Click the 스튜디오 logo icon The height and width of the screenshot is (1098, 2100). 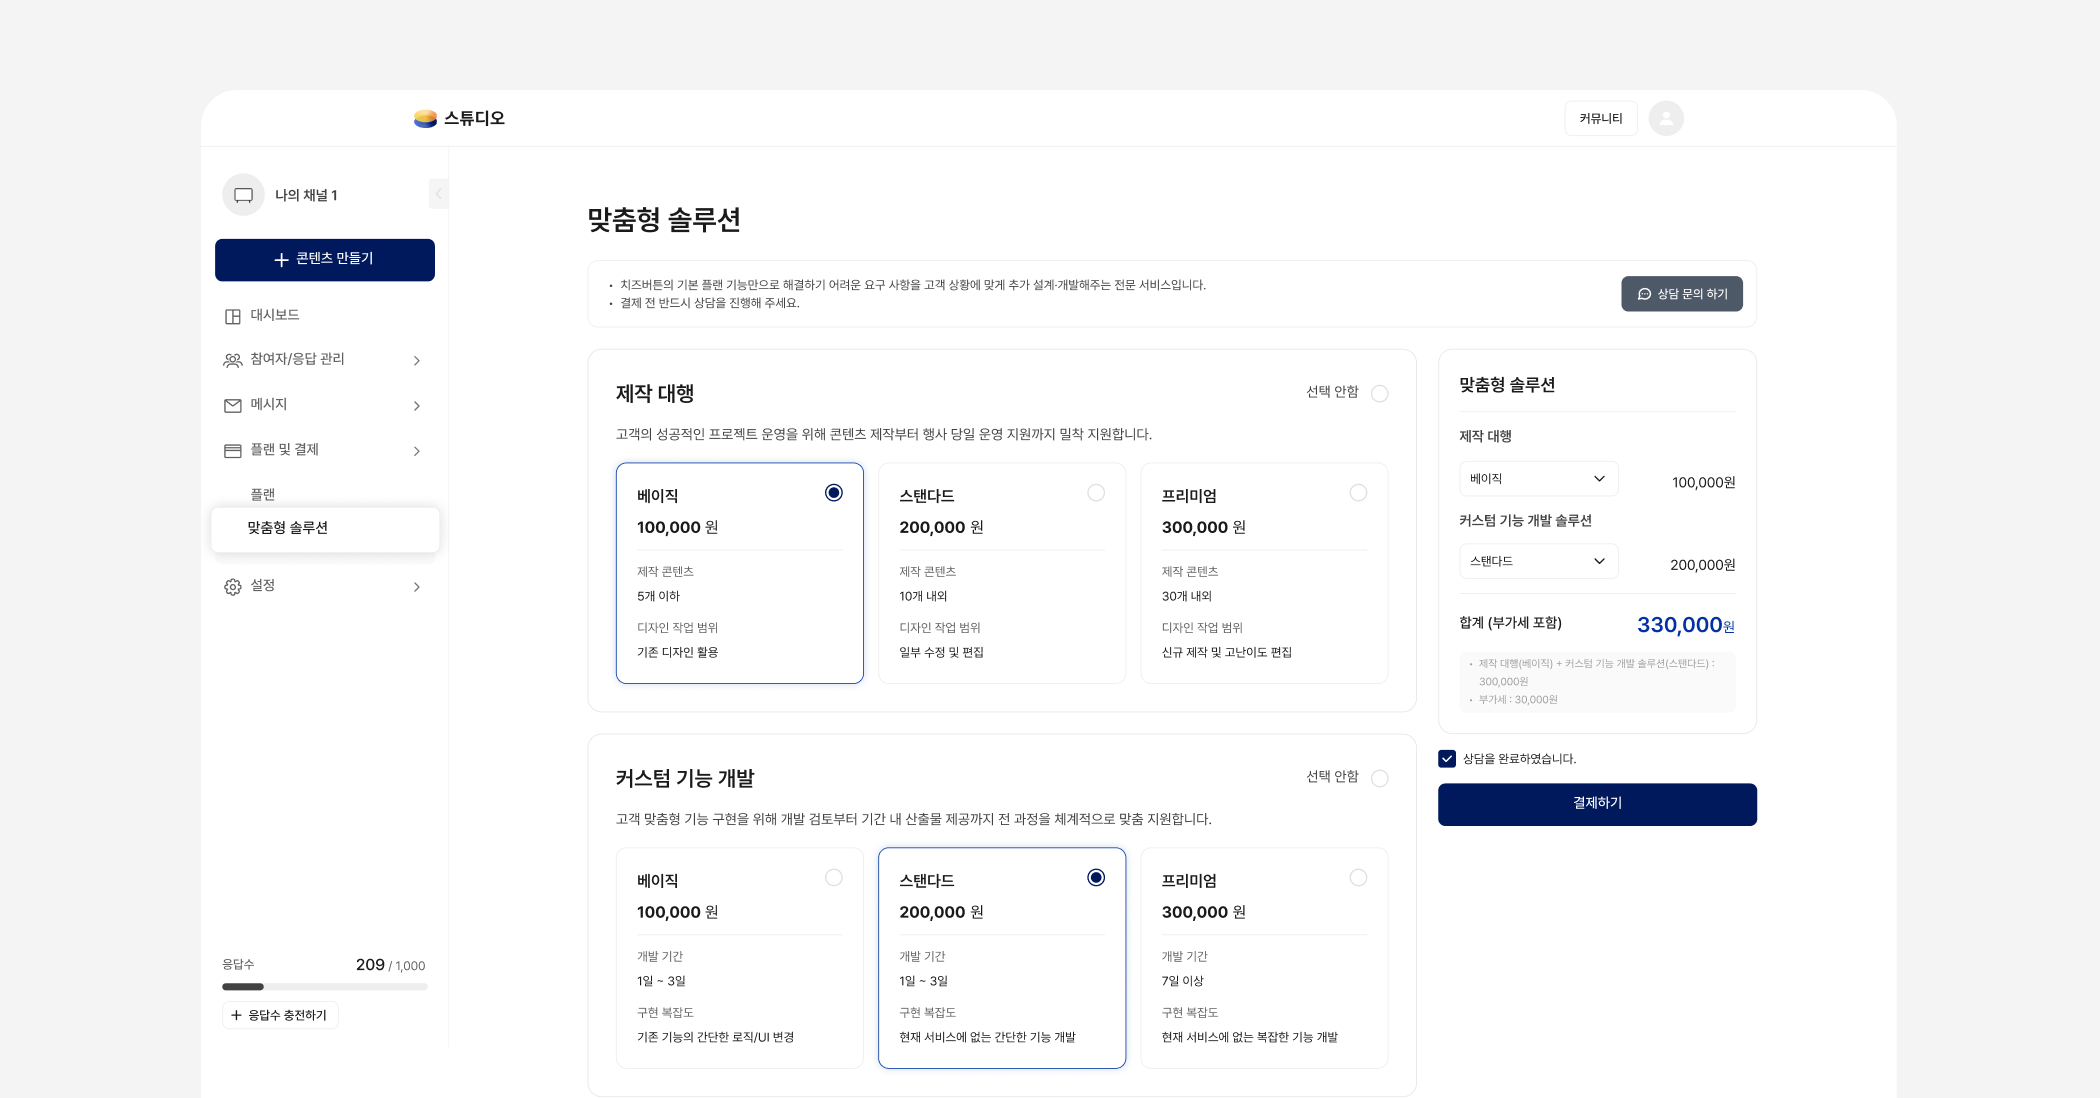click(x=425, y=119)
